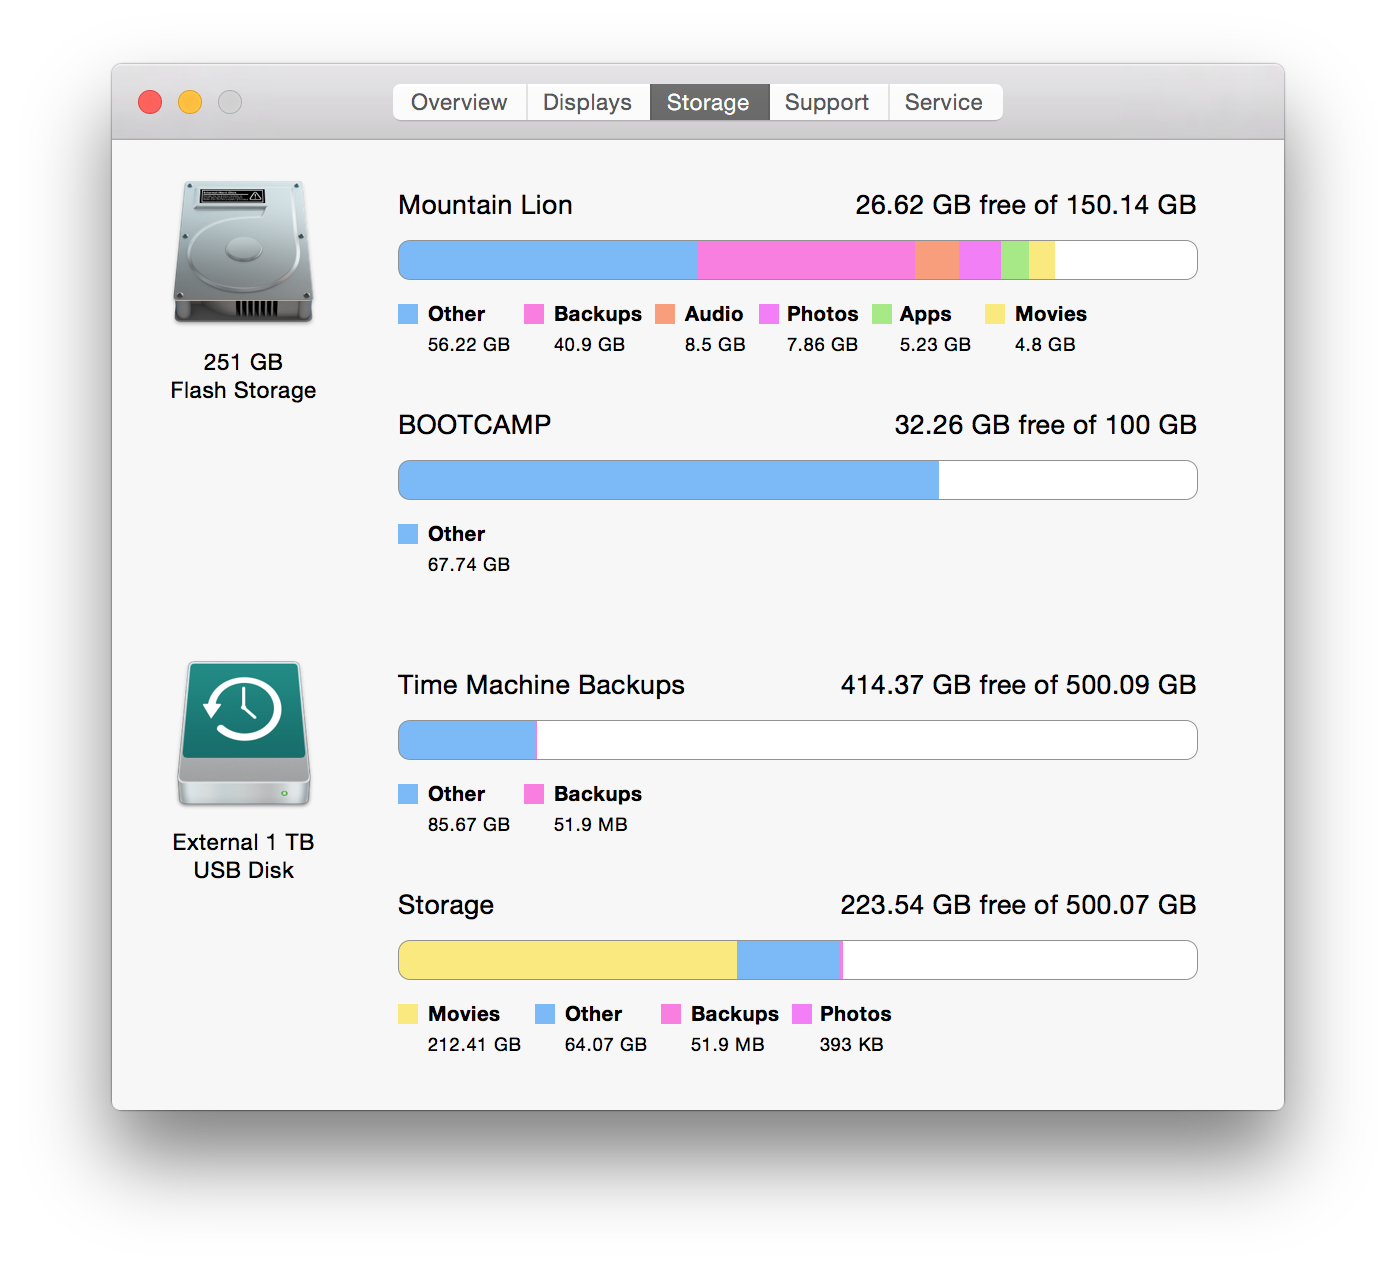Click the "67.74 GB" BOOTCAMP value
1396x1270 pixels.
click(469, 565)
